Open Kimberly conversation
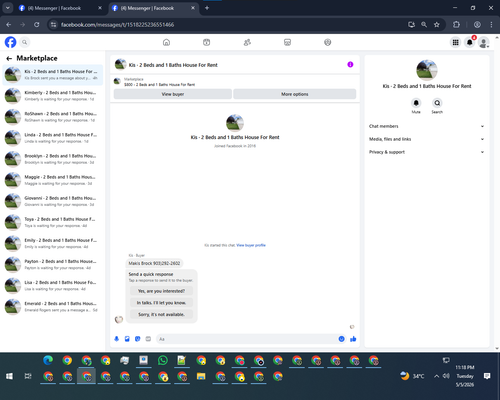 [x=53, y=96]
